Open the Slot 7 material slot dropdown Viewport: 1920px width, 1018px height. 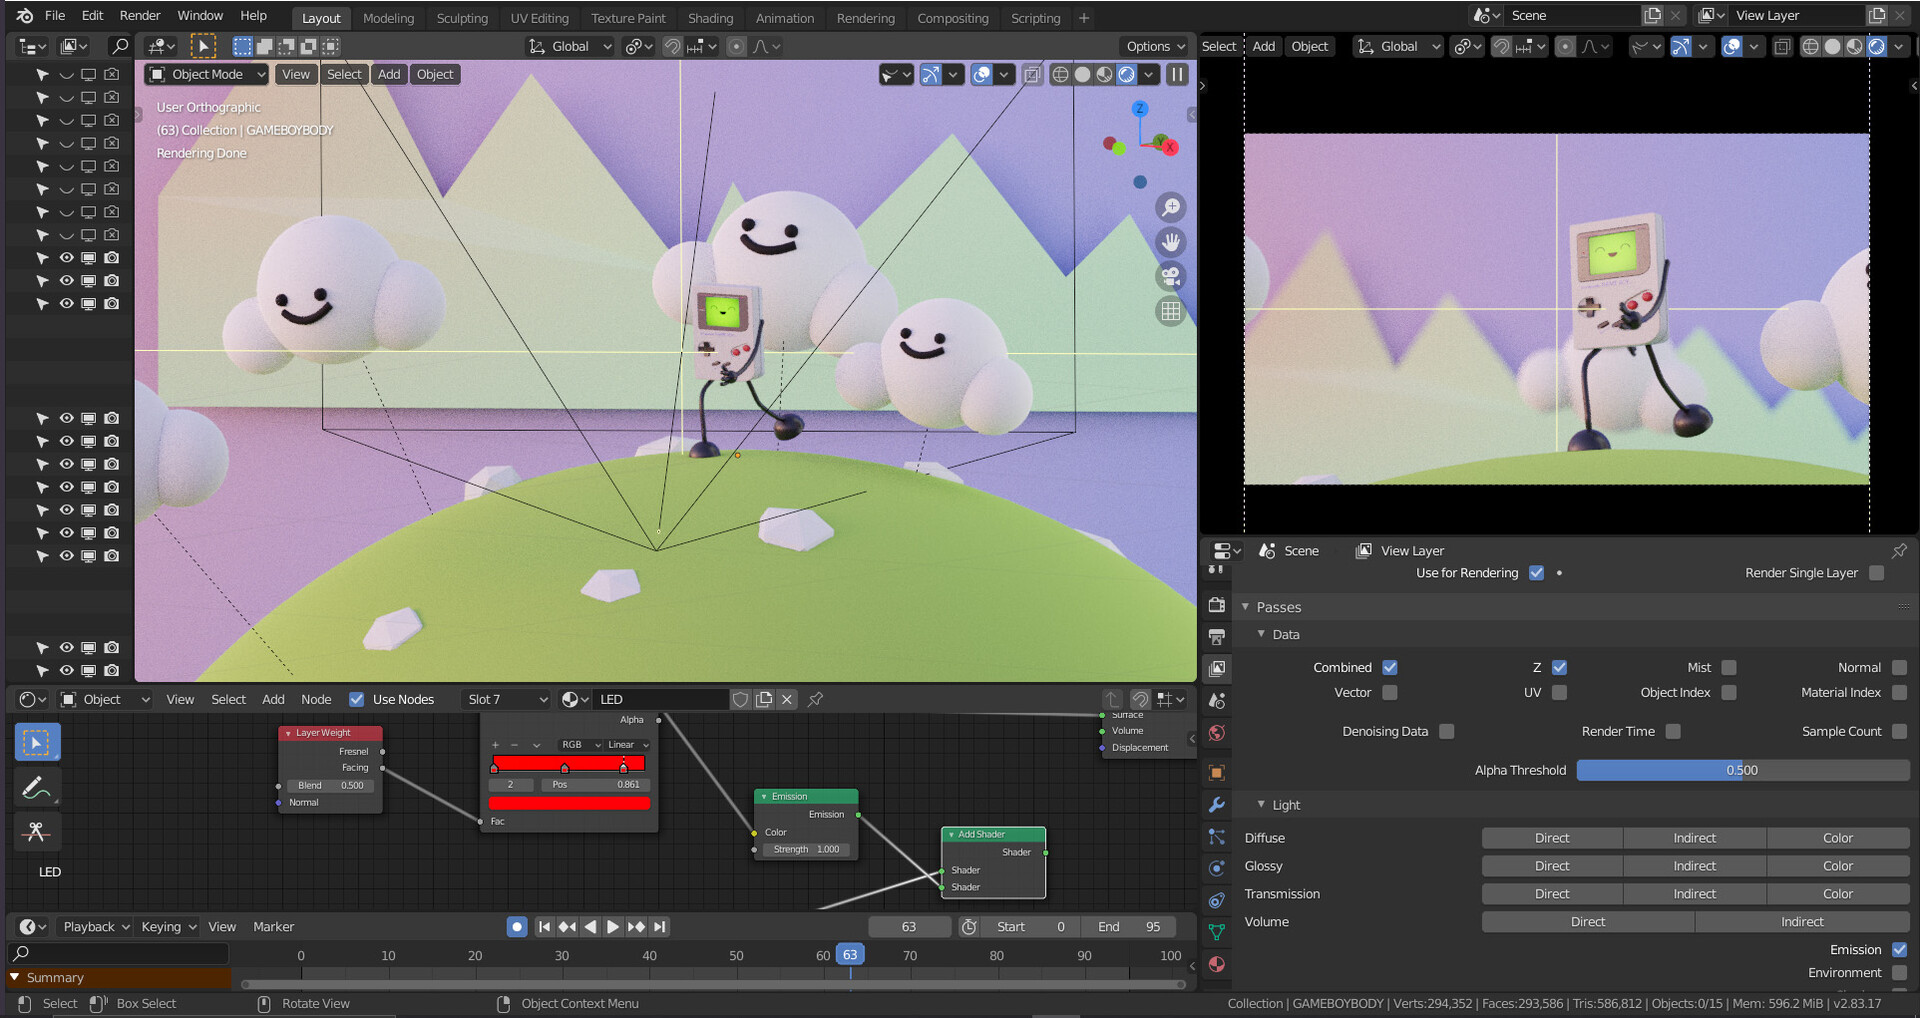click(x=507, y=699)
